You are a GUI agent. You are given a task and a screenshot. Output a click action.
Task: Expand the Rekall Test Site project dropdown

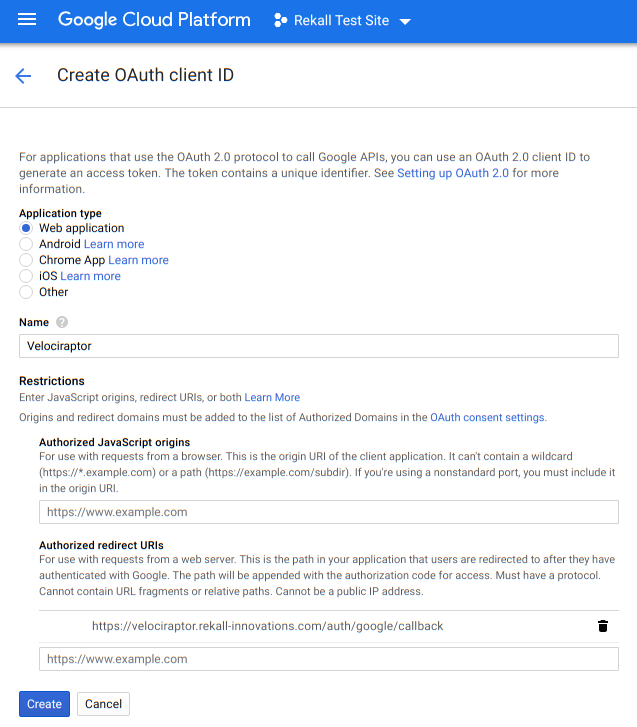point(404,21)
